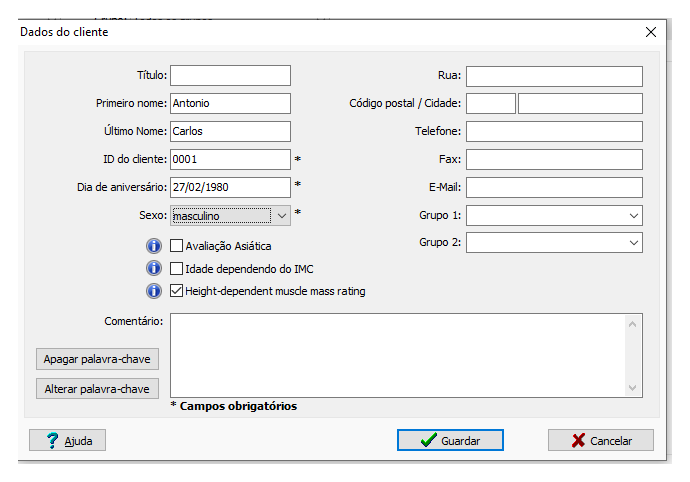
Task: Open Ajuda help
Action: coord(67,440)
